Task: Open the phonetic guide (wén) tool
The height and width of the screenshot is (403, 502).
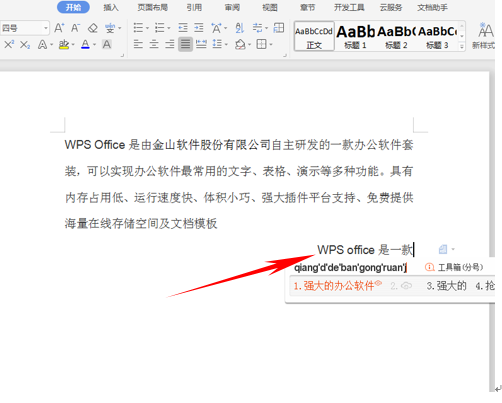Action: [110, 28]
